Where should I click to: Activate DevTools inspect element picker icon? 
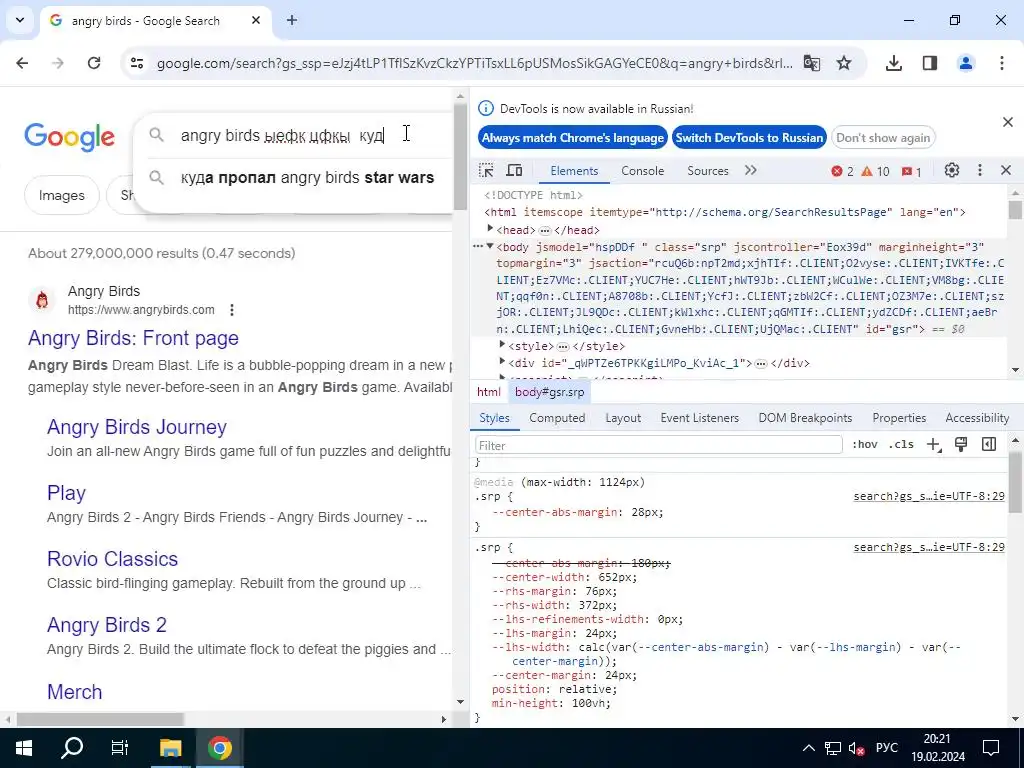click(487, 171)
